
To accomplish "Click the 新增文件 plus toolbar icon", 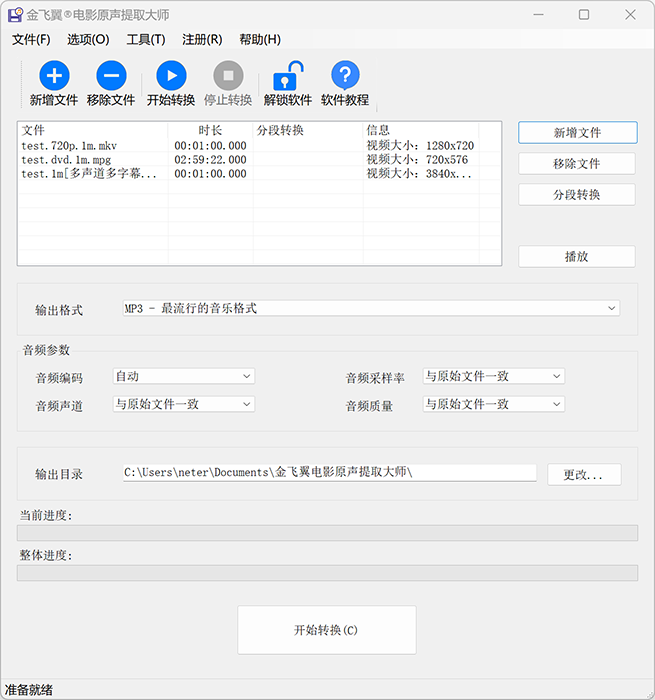I will (54, 76).
